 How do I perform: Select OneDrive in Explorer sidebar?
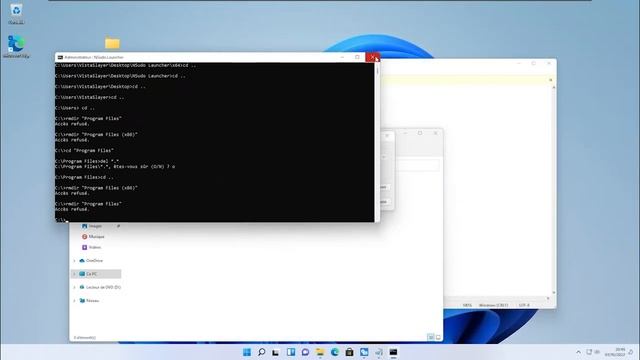click(x=94, y=260)
